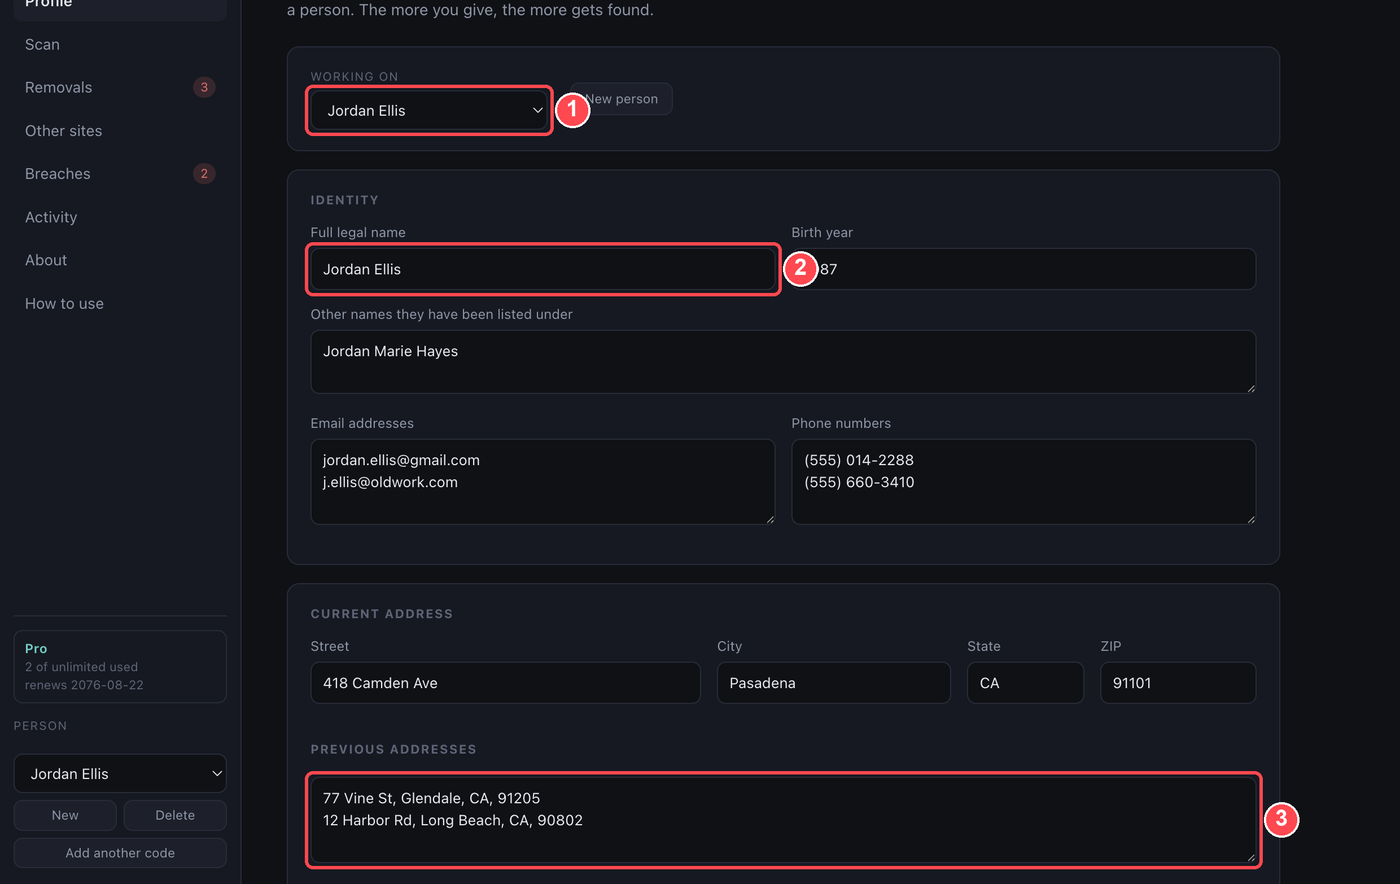Click the Other names textarea
1400x884 pixels.
coord(783,362)
